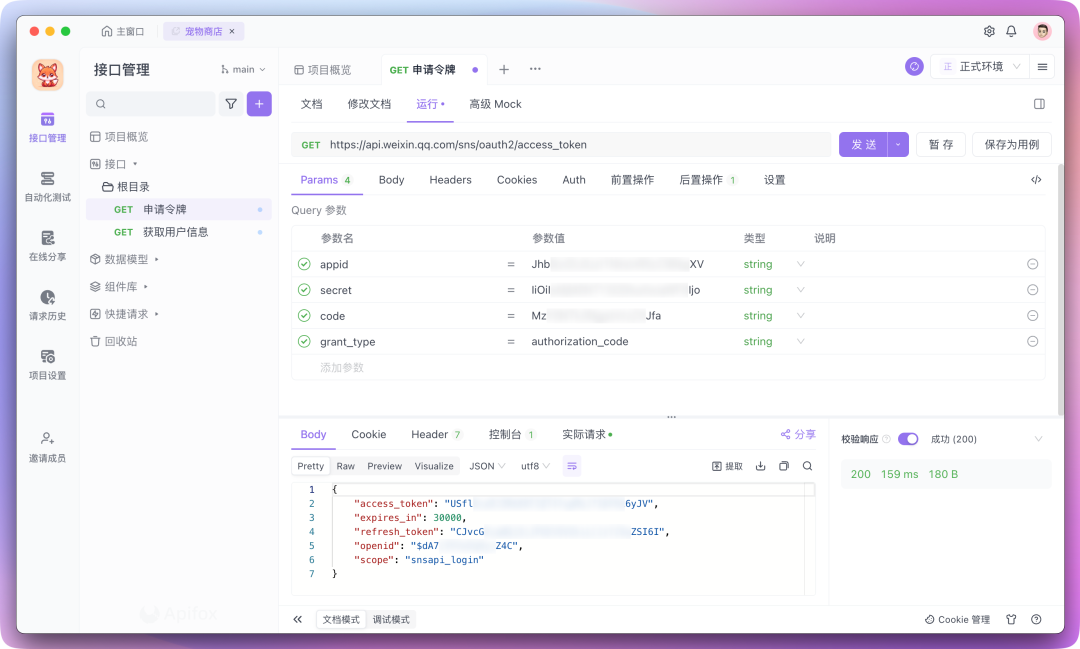Toggle the right side panel layout icon
This screenshot has width=1080, height=649.
[x=1039, y=104]
